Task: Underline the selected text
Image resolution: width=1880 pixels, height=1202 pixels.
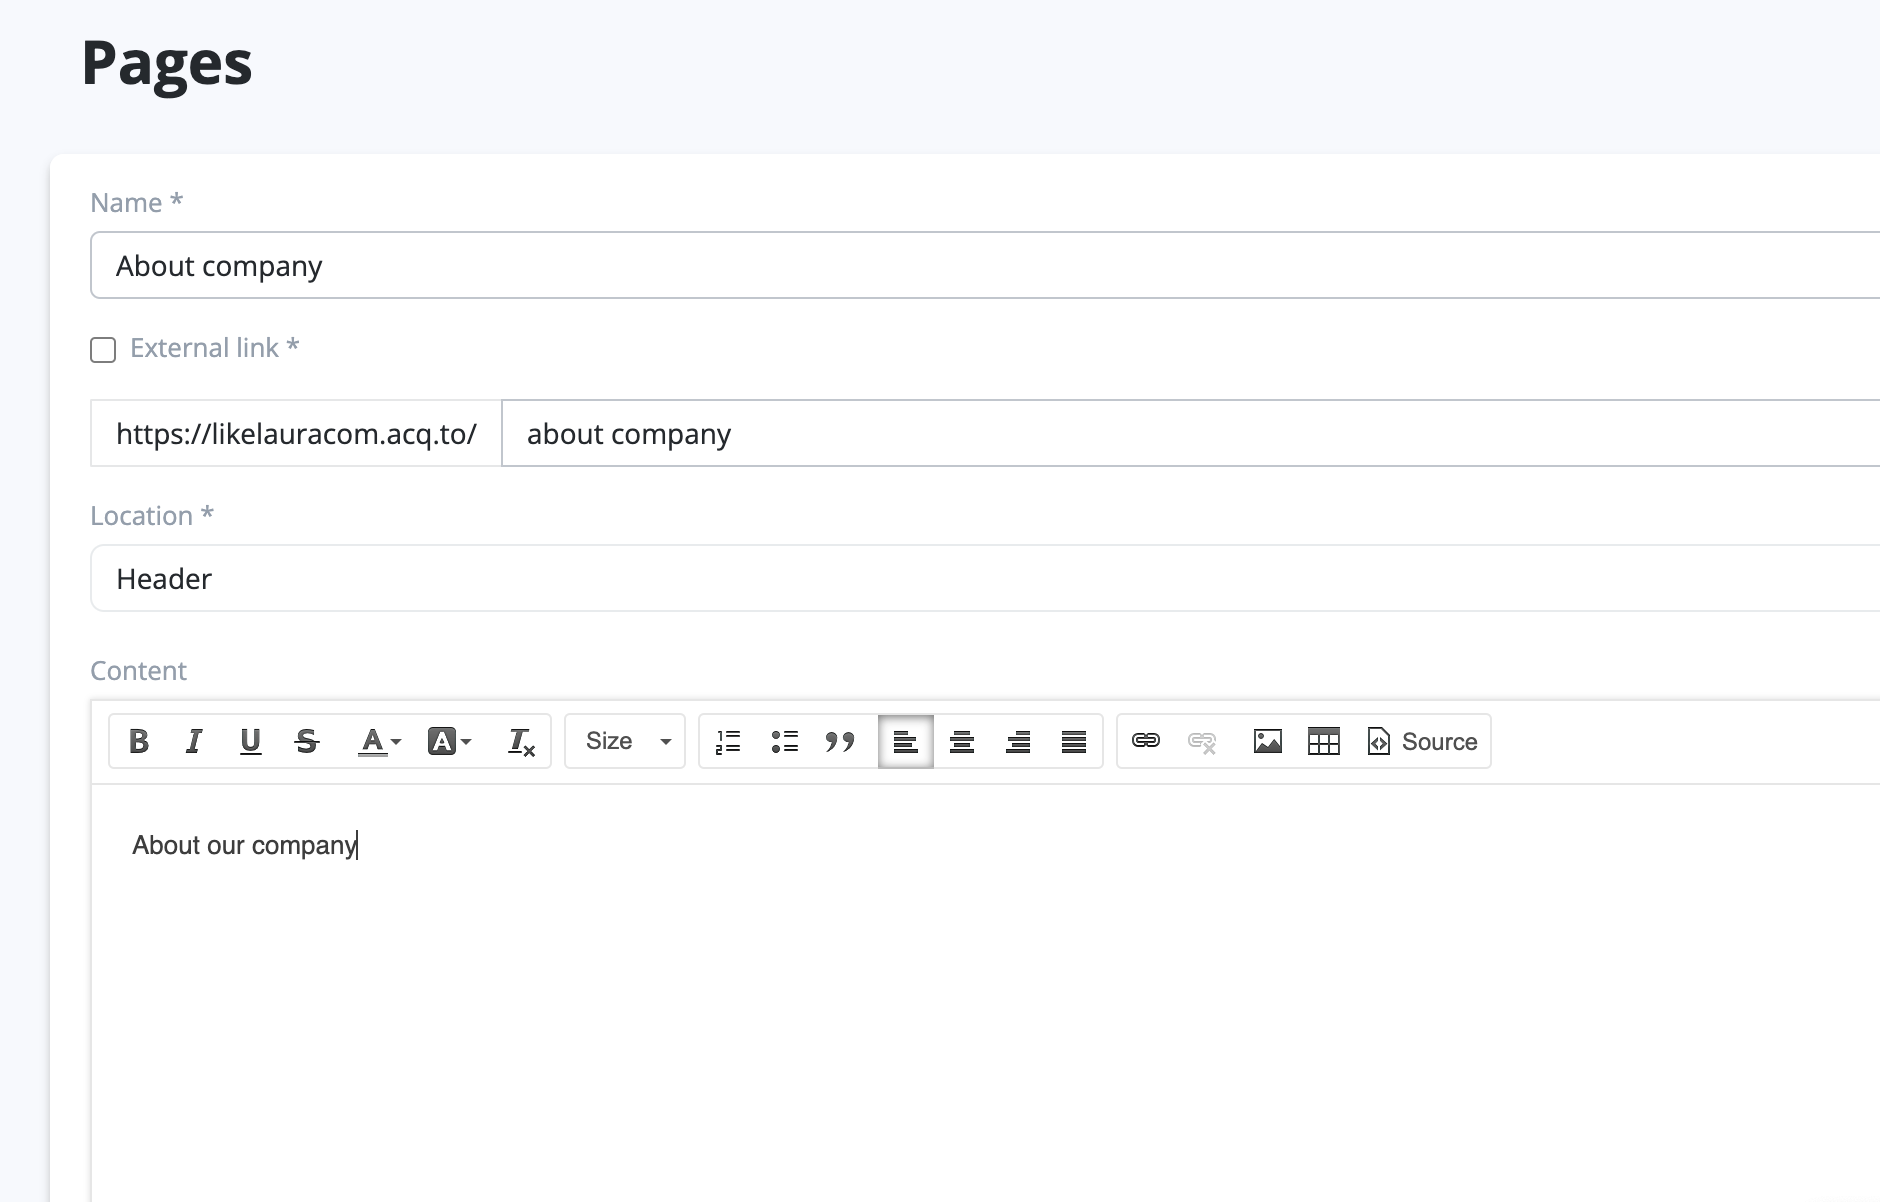Action: pyautogui.click(x=250, y=741)
